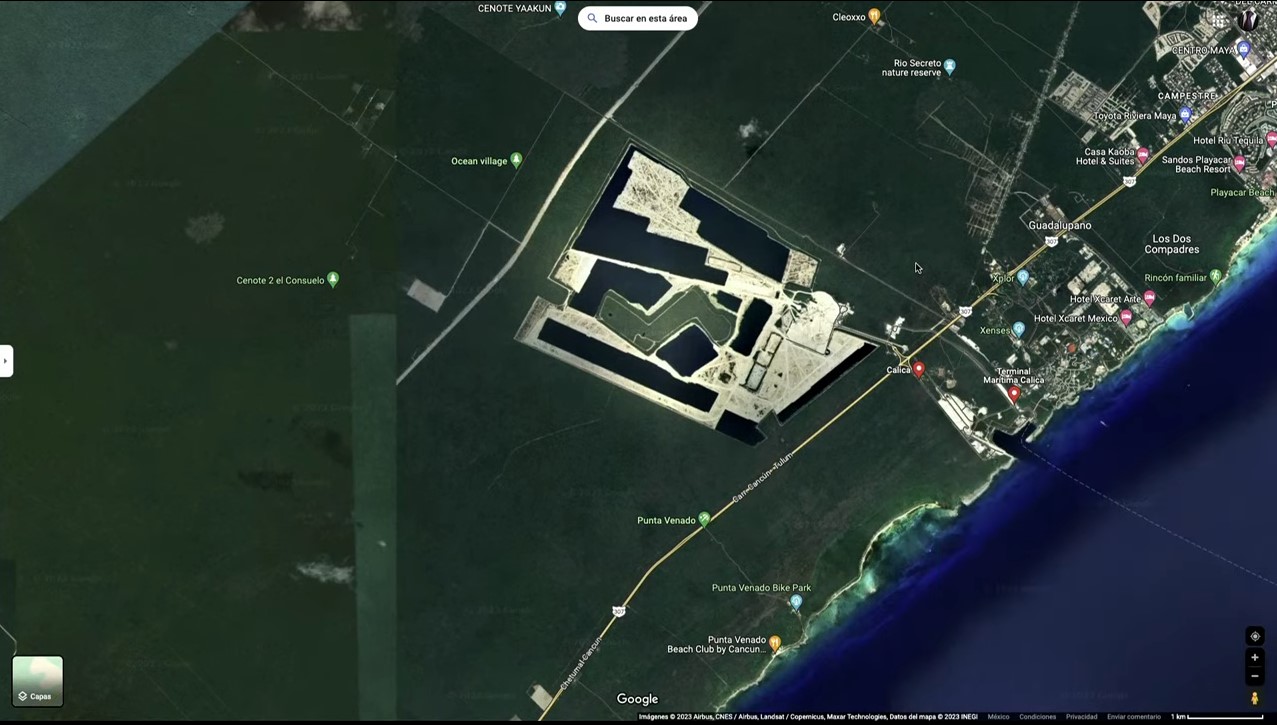Open Punta Venado Bike Park marker

point(796,601)
